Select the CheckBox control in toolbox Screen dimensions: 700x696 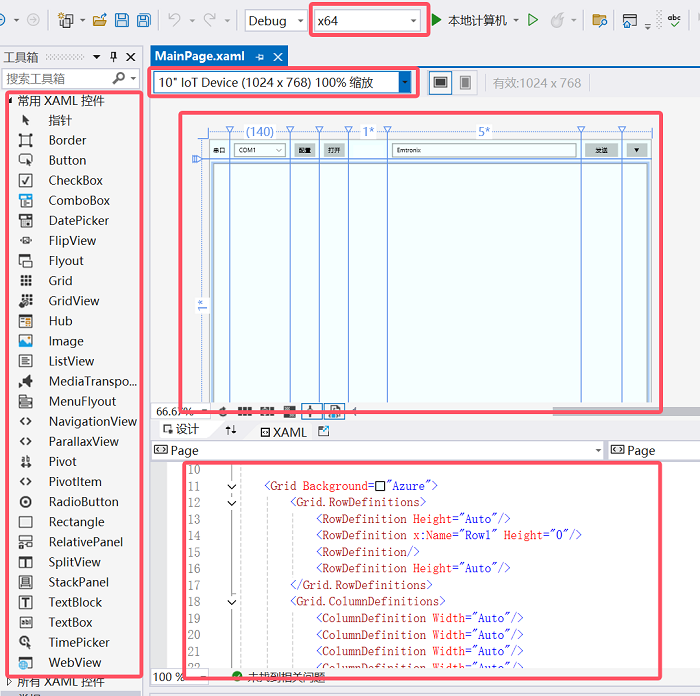[x=75, y=180]
